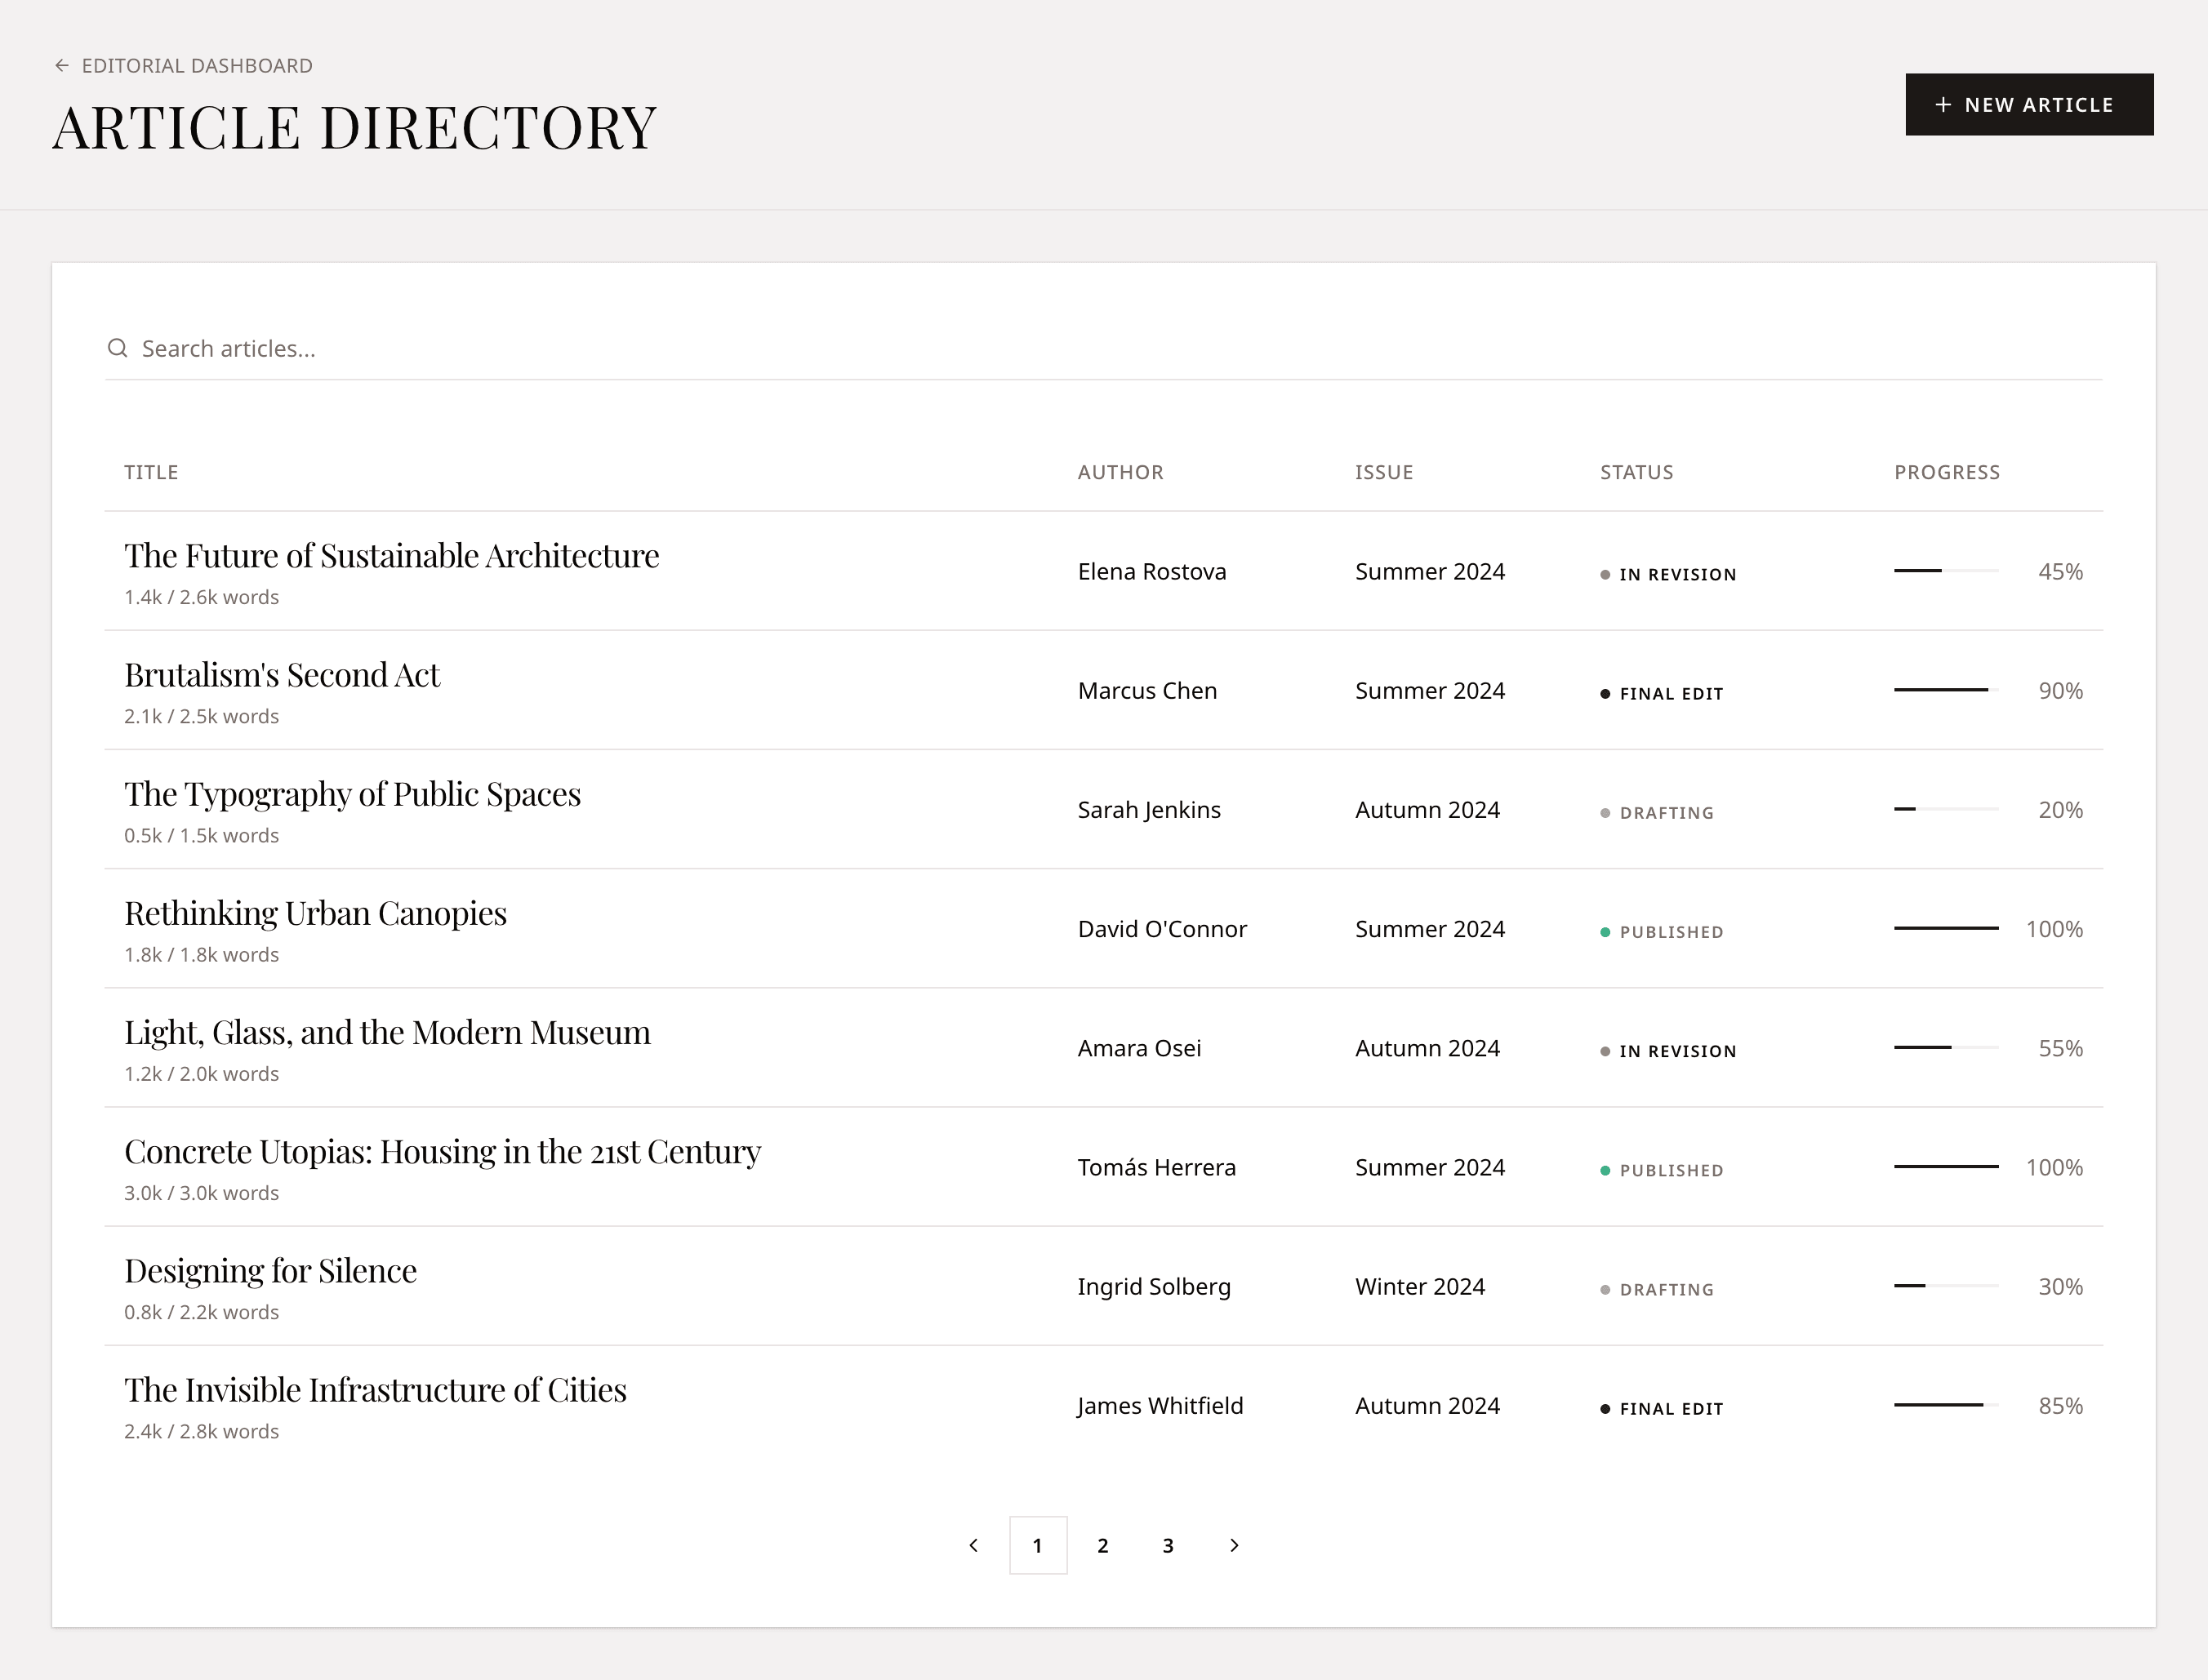The image size is (2208, 1680).
Task: Go to previous page with left chevron
Action: click(x=973, y=1546)
